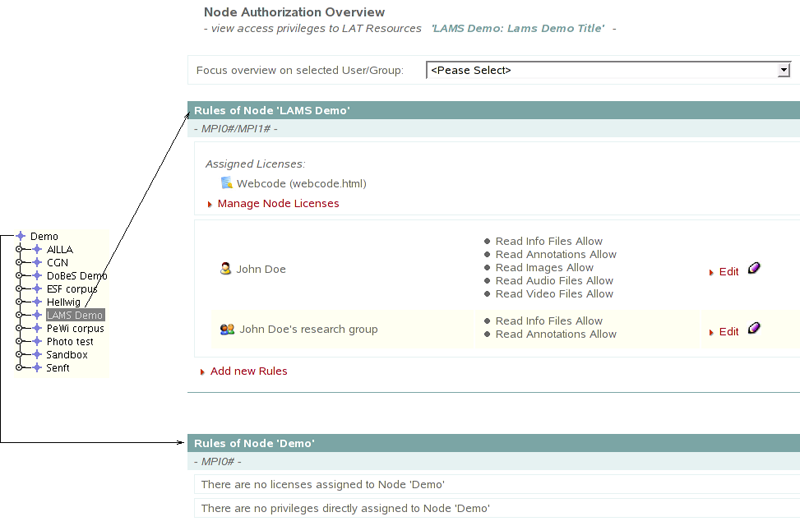Screen dimensions: 800x526
Task: Click the eraser icon in John Doe's row
Action: [x=754, y=268]
